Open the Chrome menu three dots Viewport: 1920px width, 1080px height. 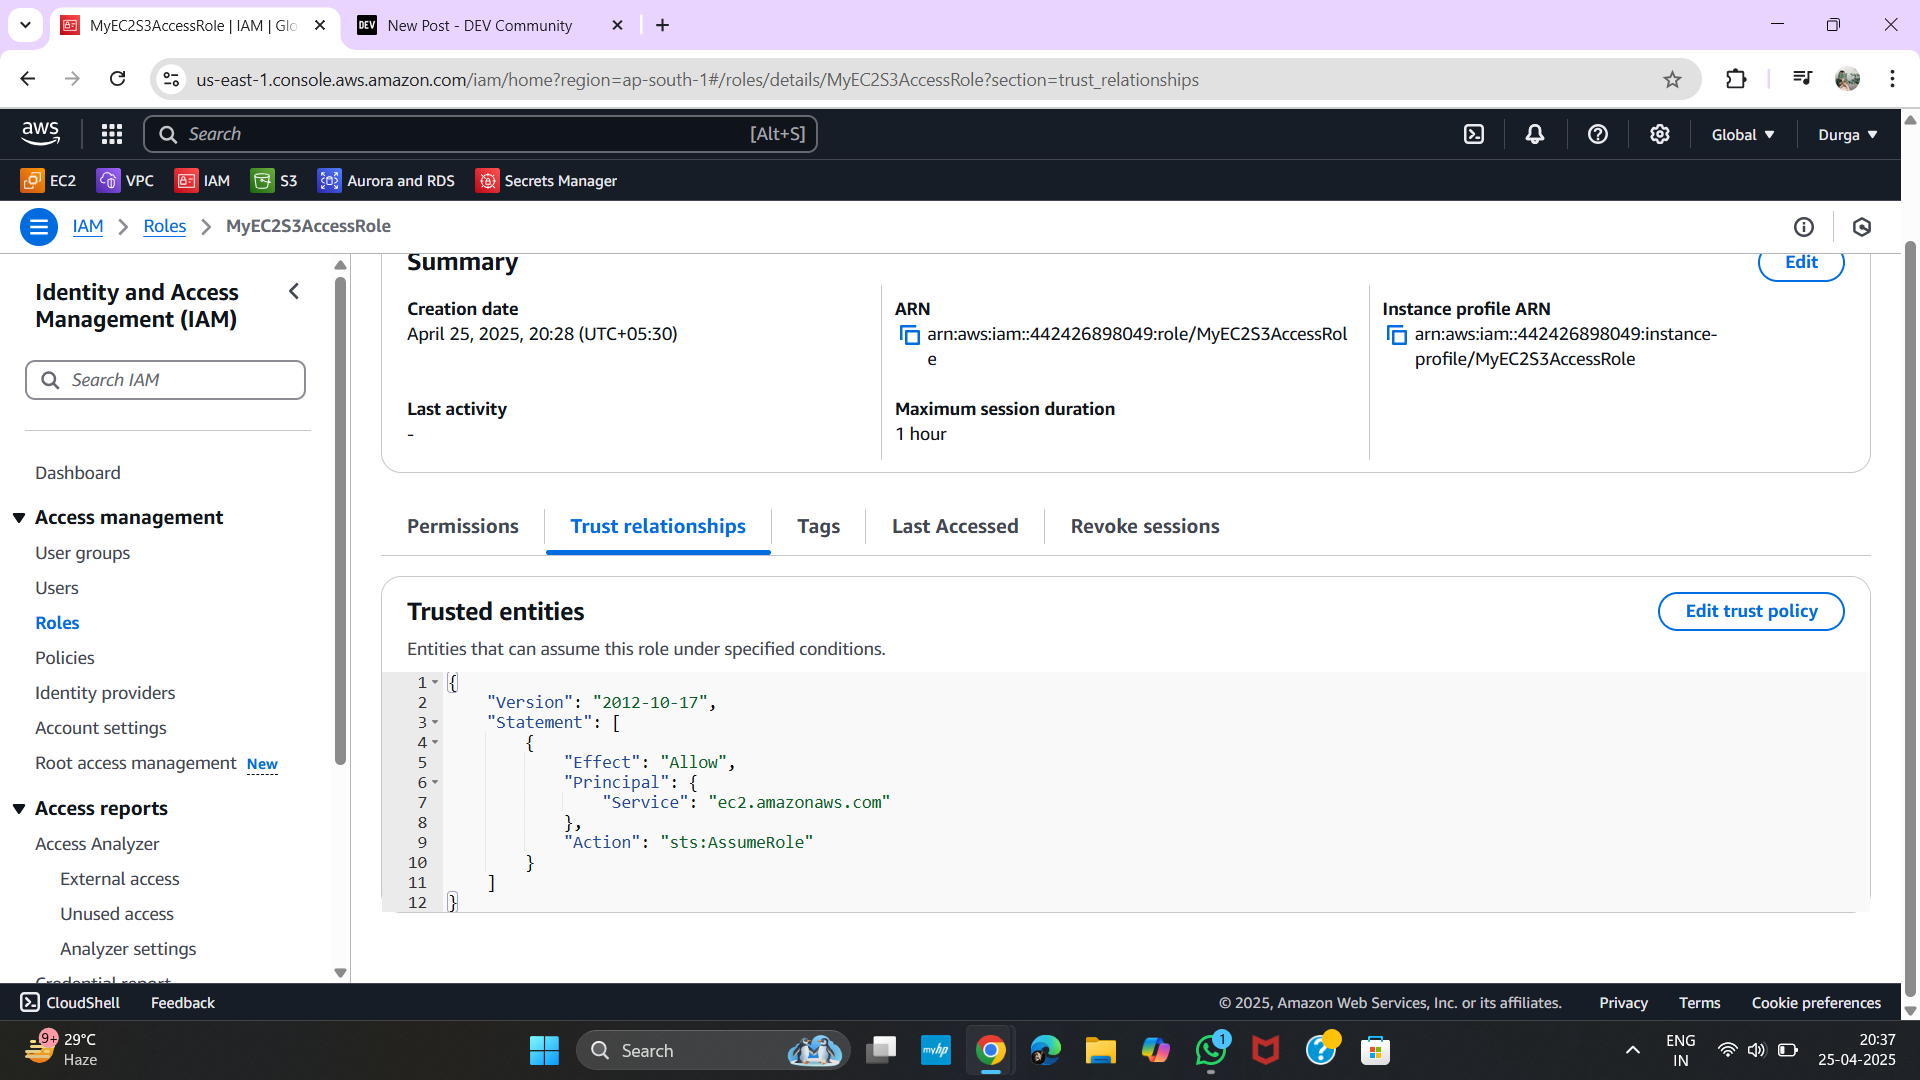(1892, 79)
